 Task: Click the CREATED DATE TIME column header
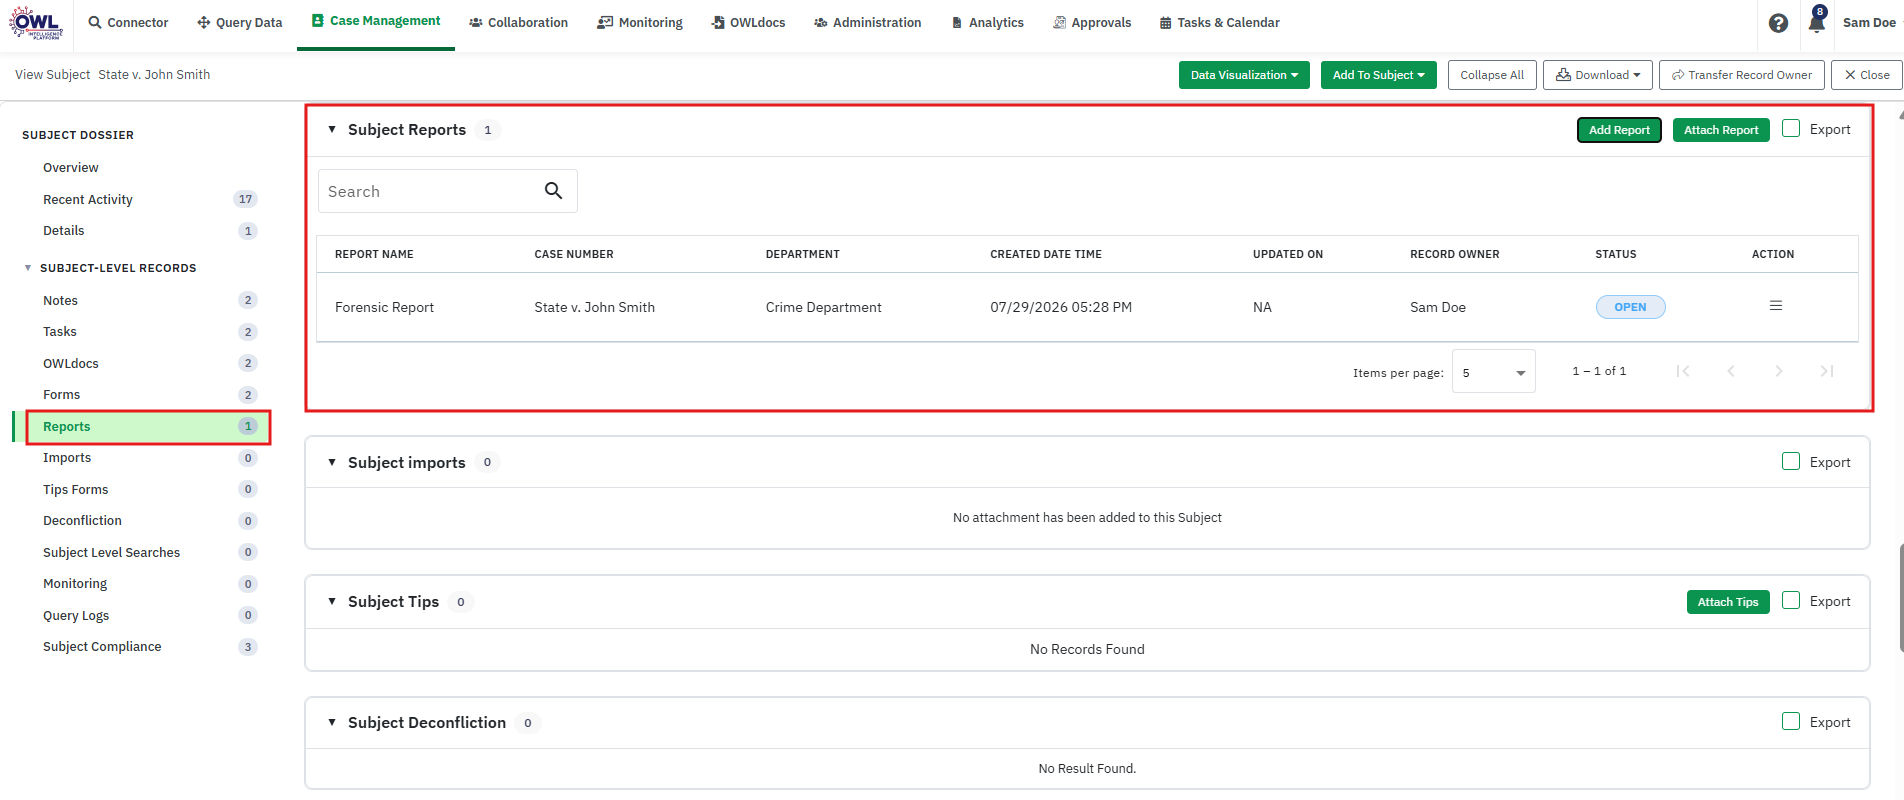(x=1046, y=254)
